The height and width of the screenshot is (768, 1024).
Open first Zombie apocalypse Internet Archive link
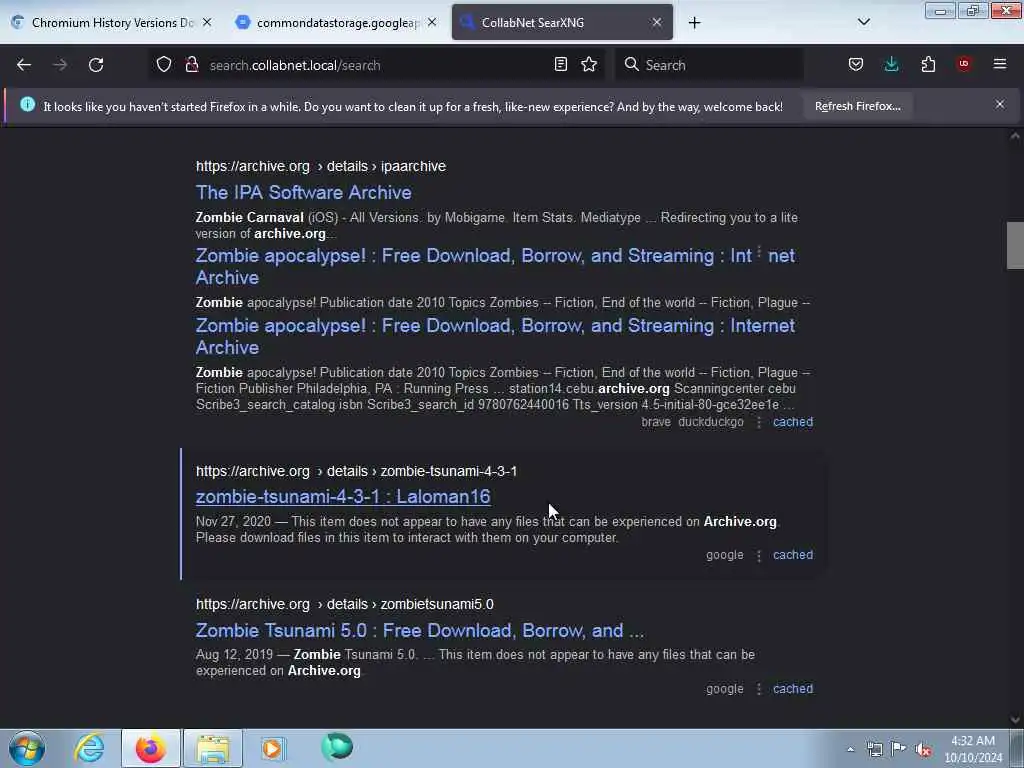click(495, 266)
